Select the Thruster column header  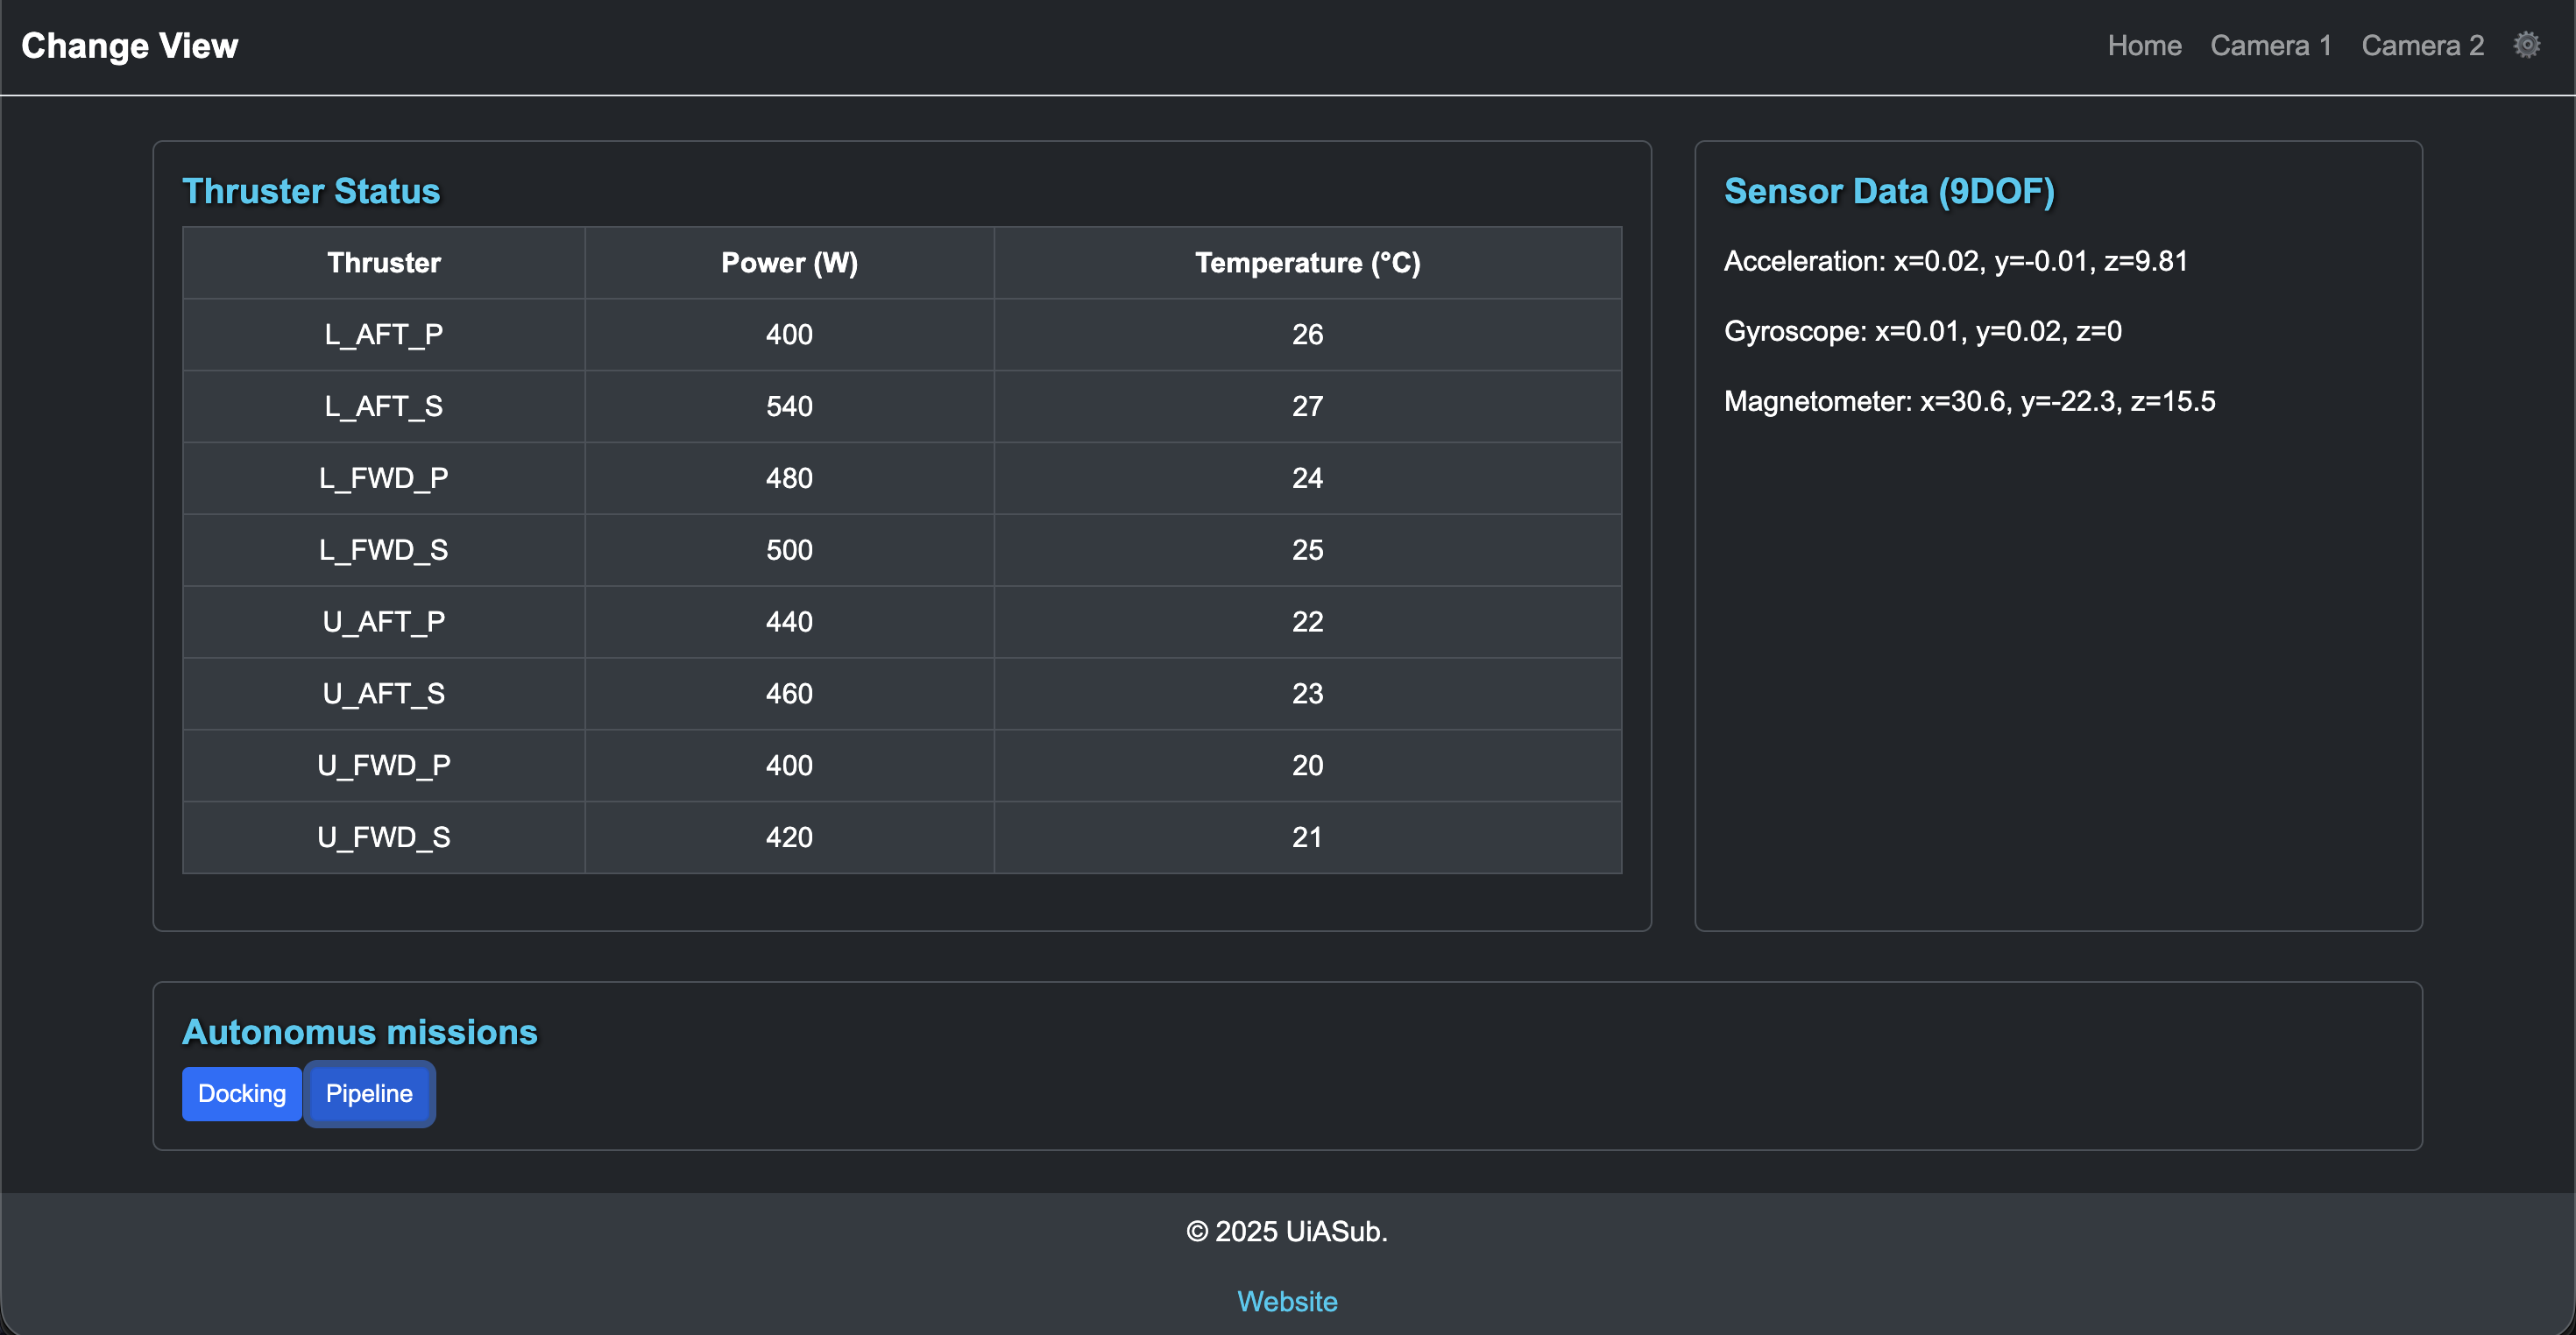[x=383, y=262]
